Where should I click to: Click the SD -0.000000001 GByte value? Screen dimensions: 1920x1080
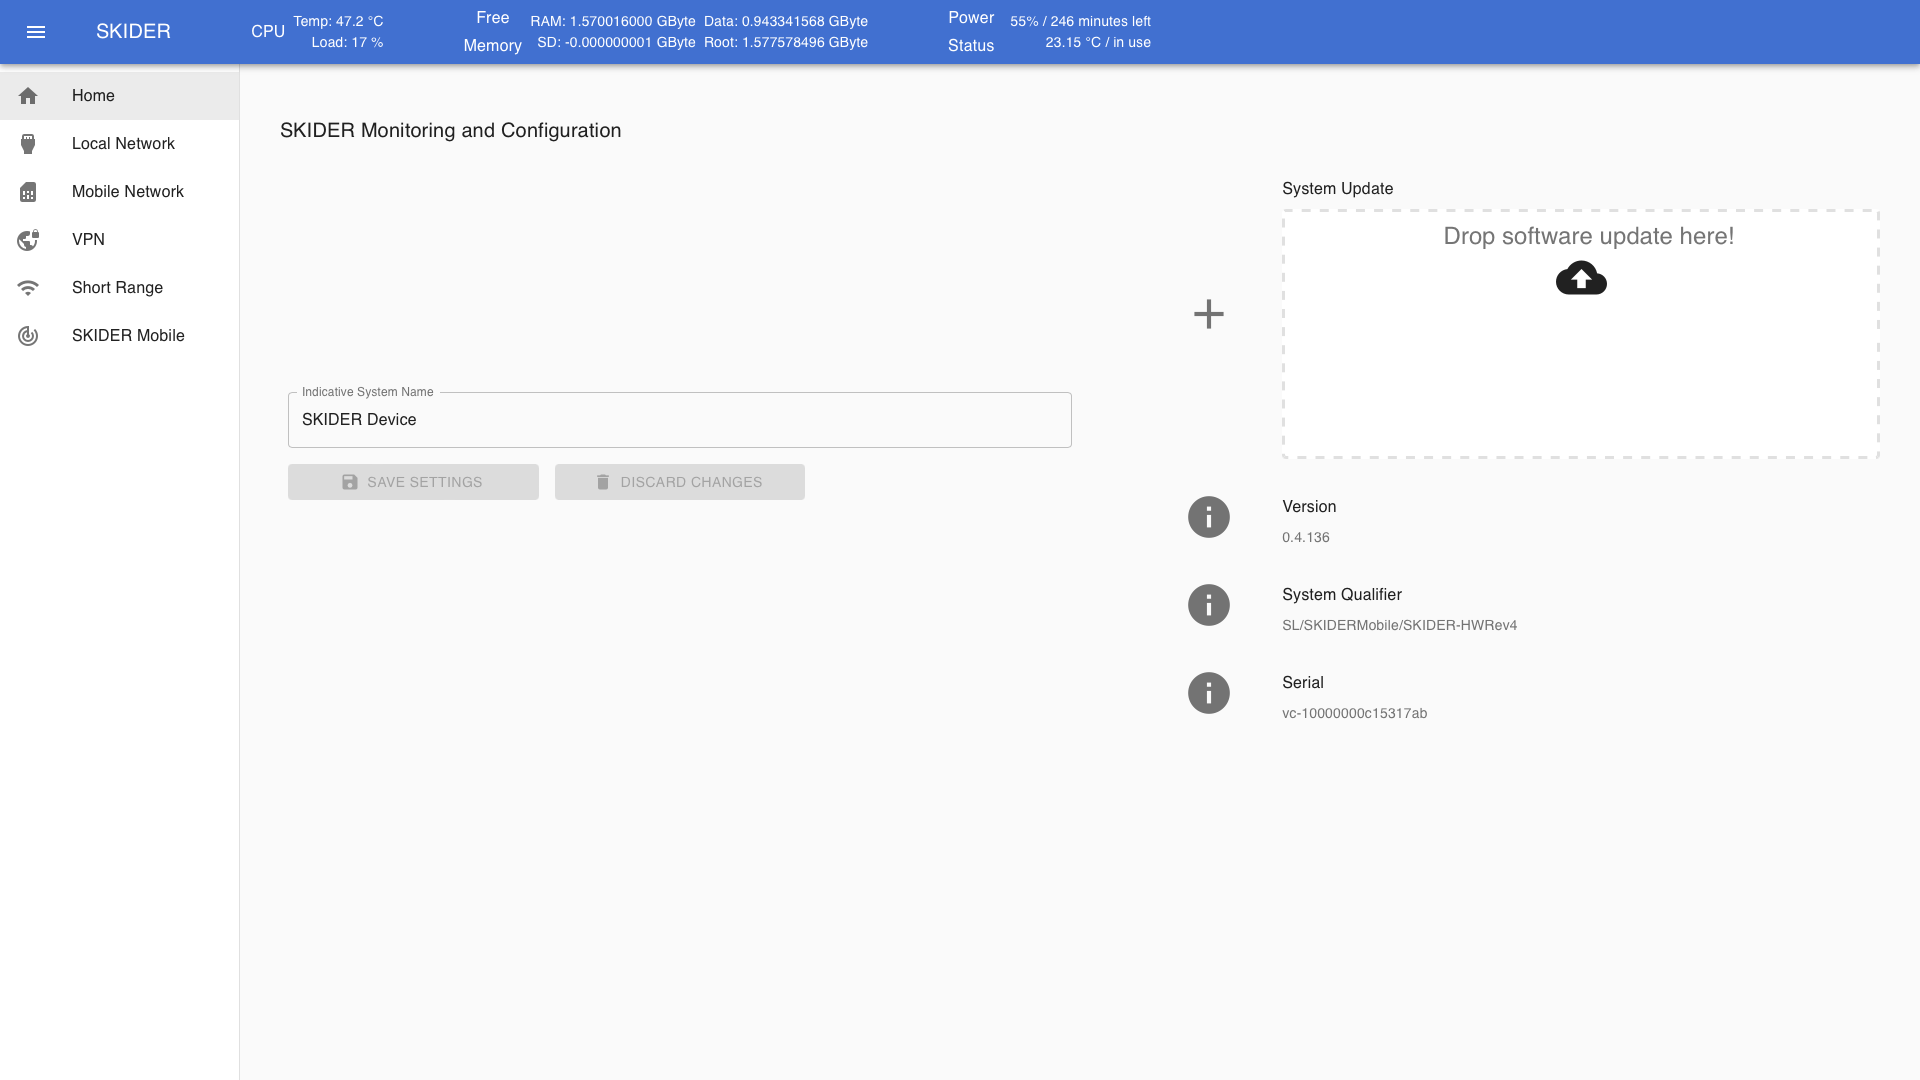coord(616,43)
